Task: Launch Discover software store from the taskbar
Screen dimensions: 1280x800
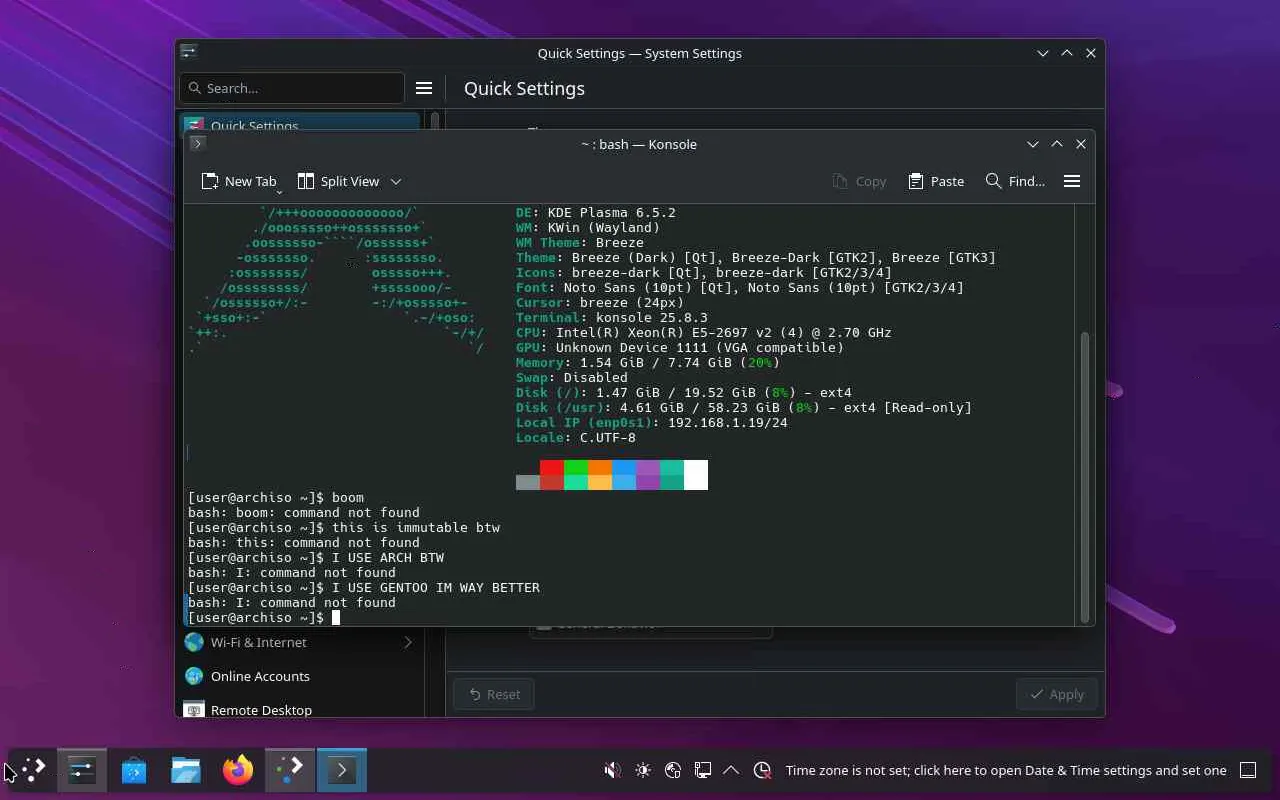Action: tap(134, 770)
